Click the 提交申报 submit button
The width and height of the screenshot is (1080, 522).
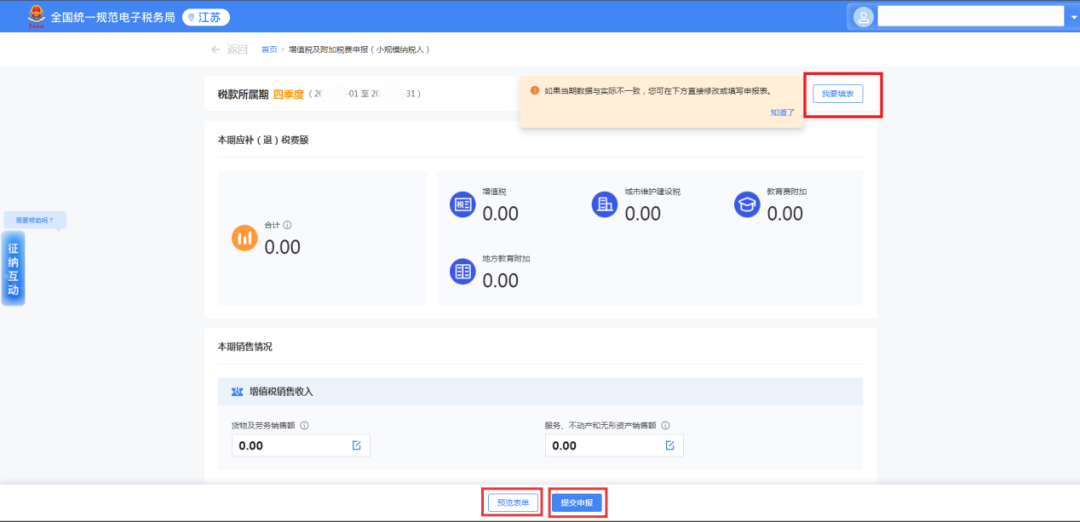pos(577,502)
